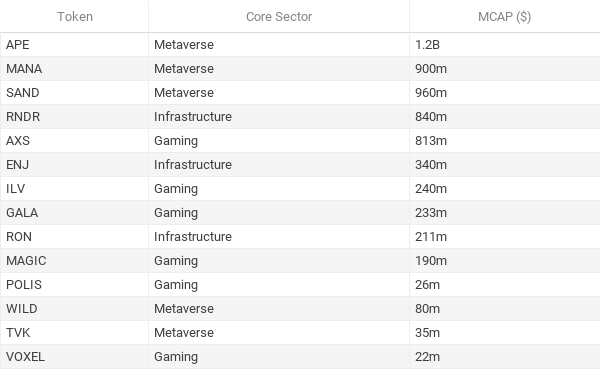The image size is (600, 371).
Task: Click the AXS Gaming sector cell
Action: pos(279,141)
